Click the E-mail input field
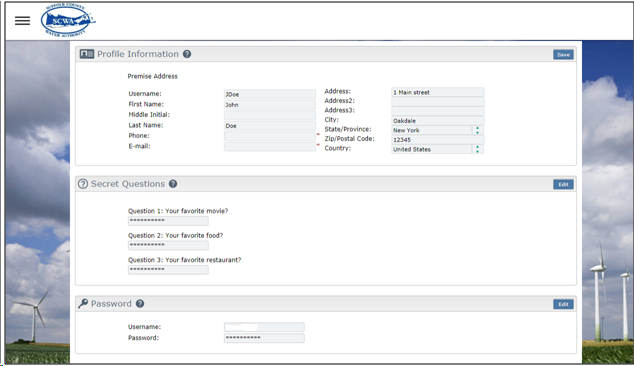 (x=270, y=147)
